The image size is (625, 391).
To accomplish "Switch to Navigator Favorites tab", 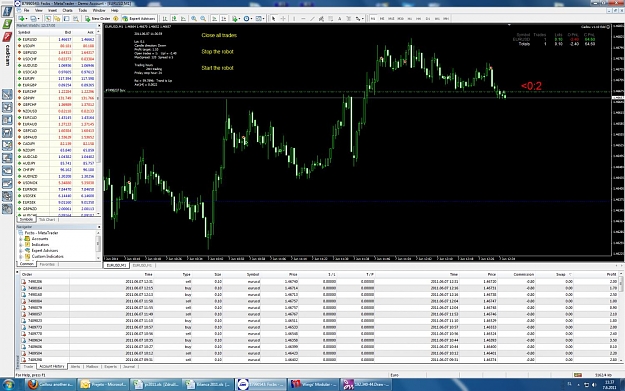I will (47, 264).
